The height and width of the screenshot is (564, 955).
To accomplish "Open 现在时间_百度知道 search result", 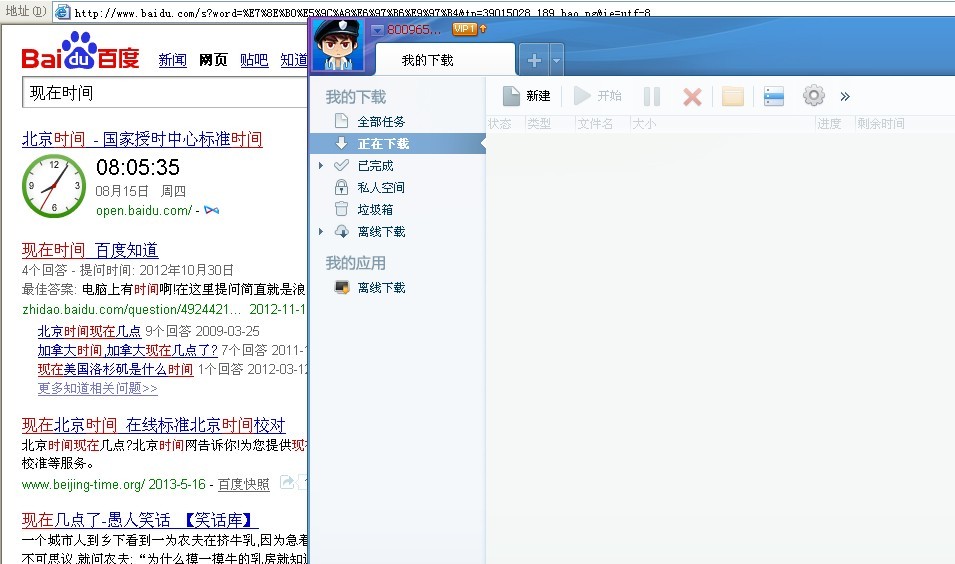I will point(90,250).
